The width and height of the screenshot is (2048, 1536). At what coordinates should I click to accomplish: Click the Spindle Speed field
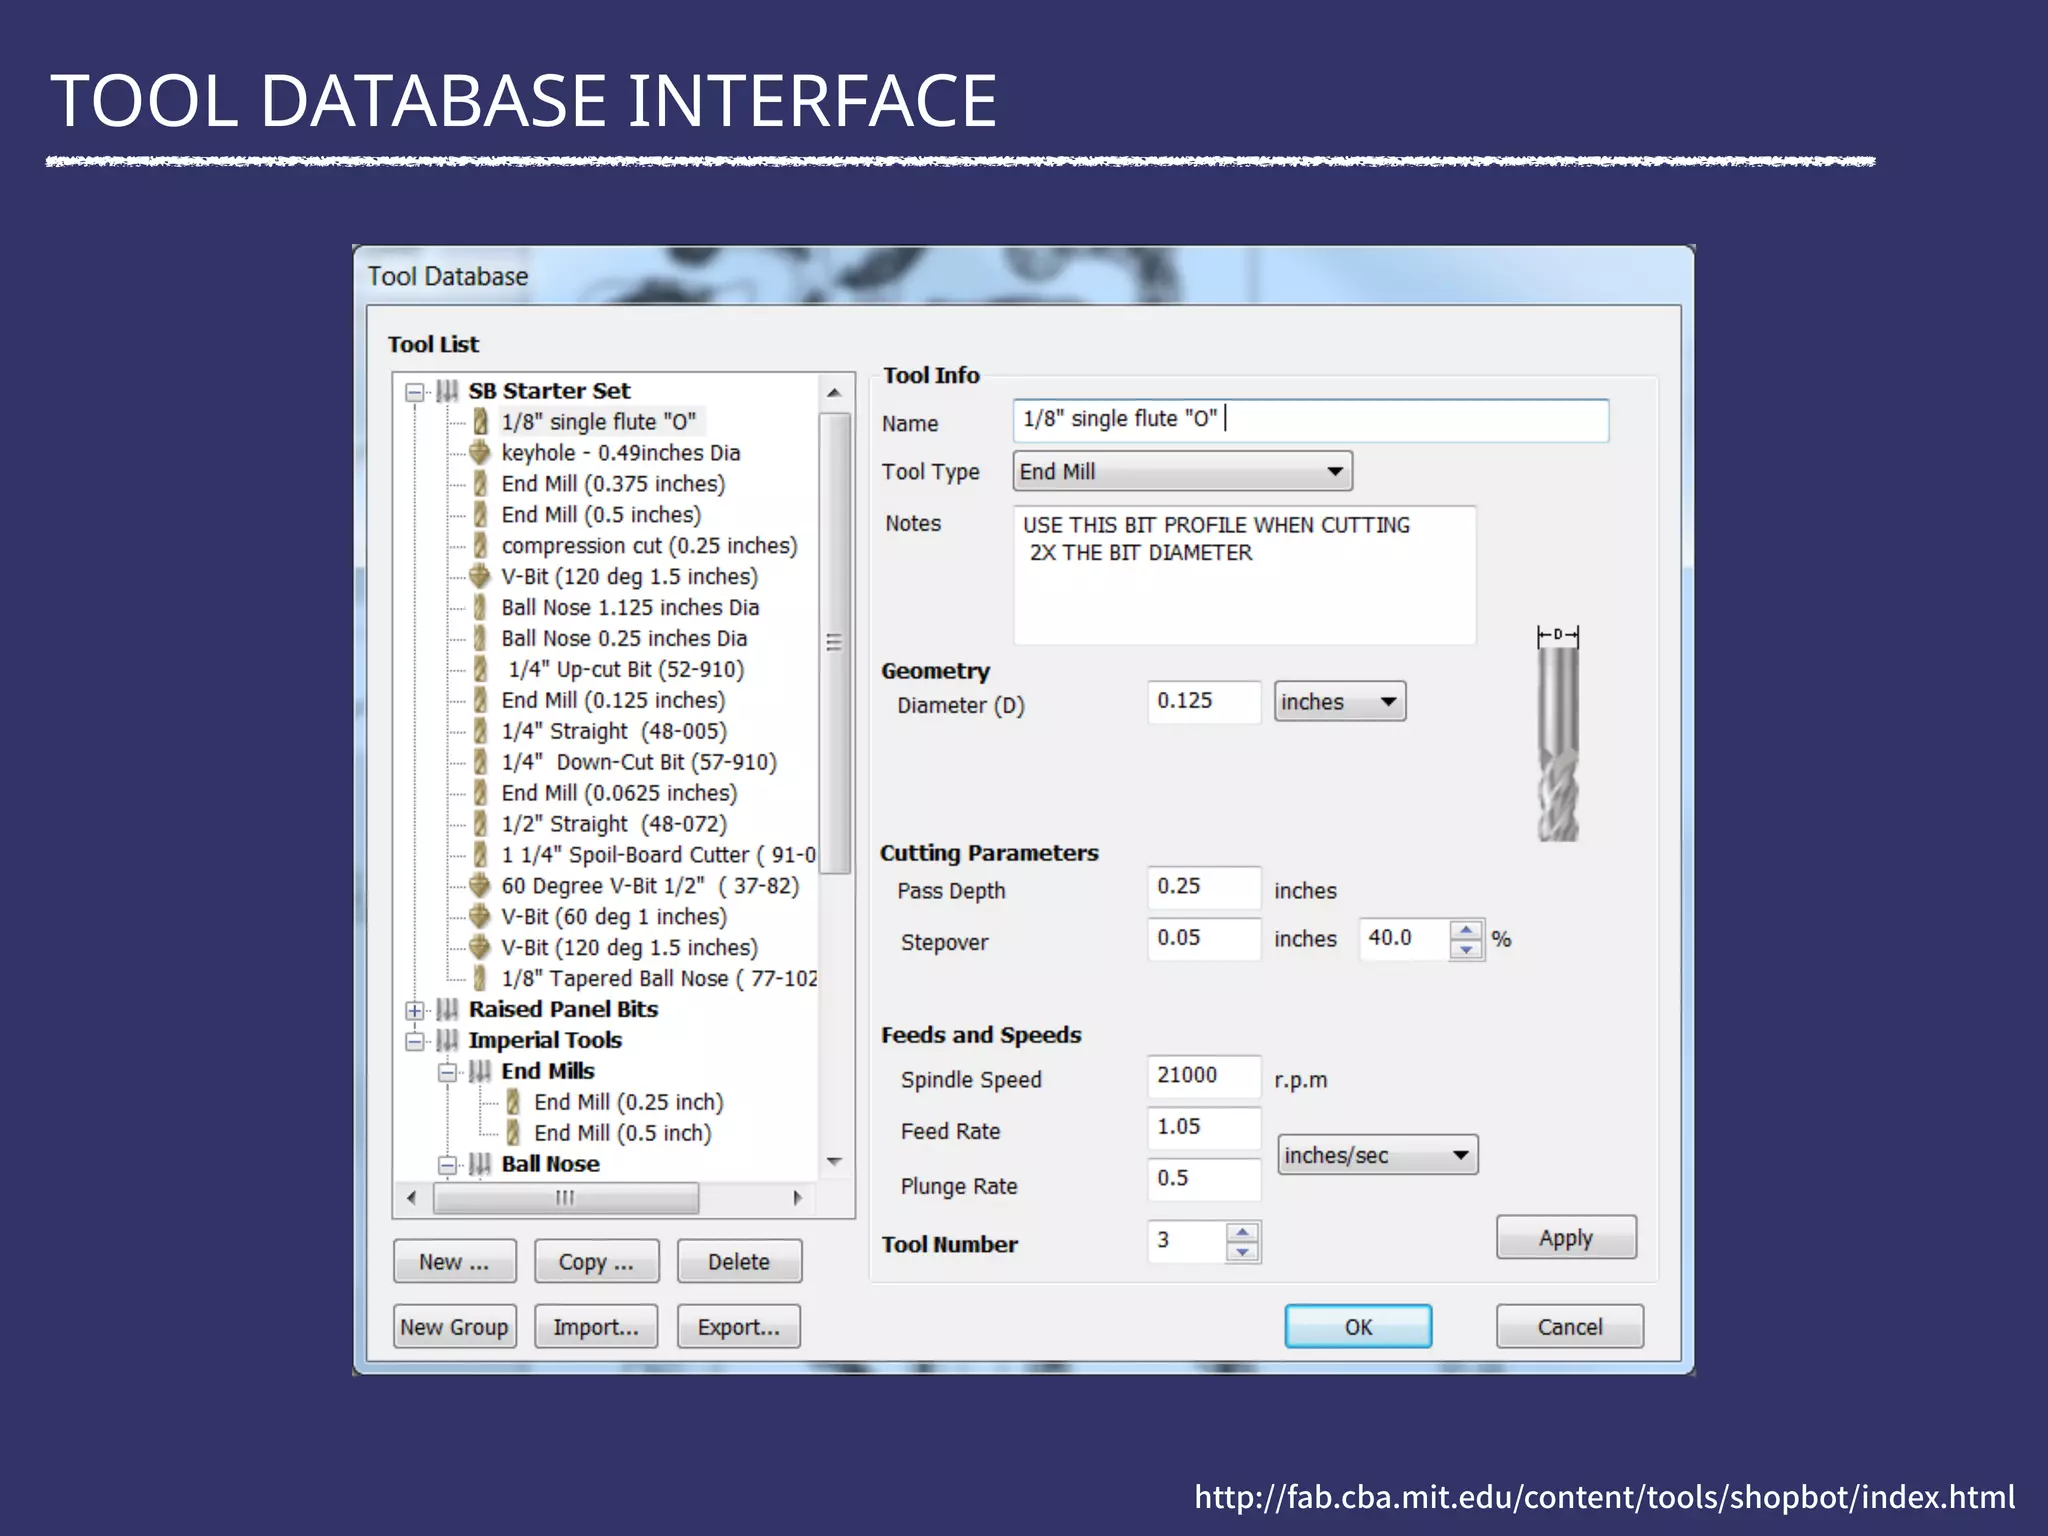1205,1076
